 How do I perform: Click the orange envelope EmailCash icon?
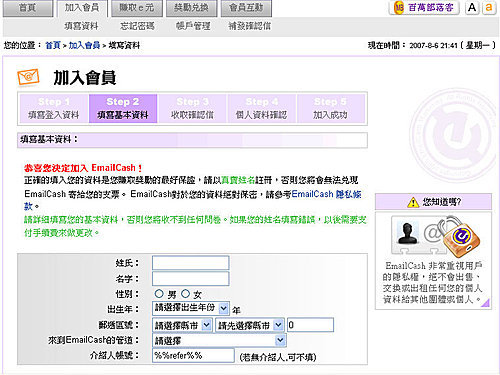point(28,77)
